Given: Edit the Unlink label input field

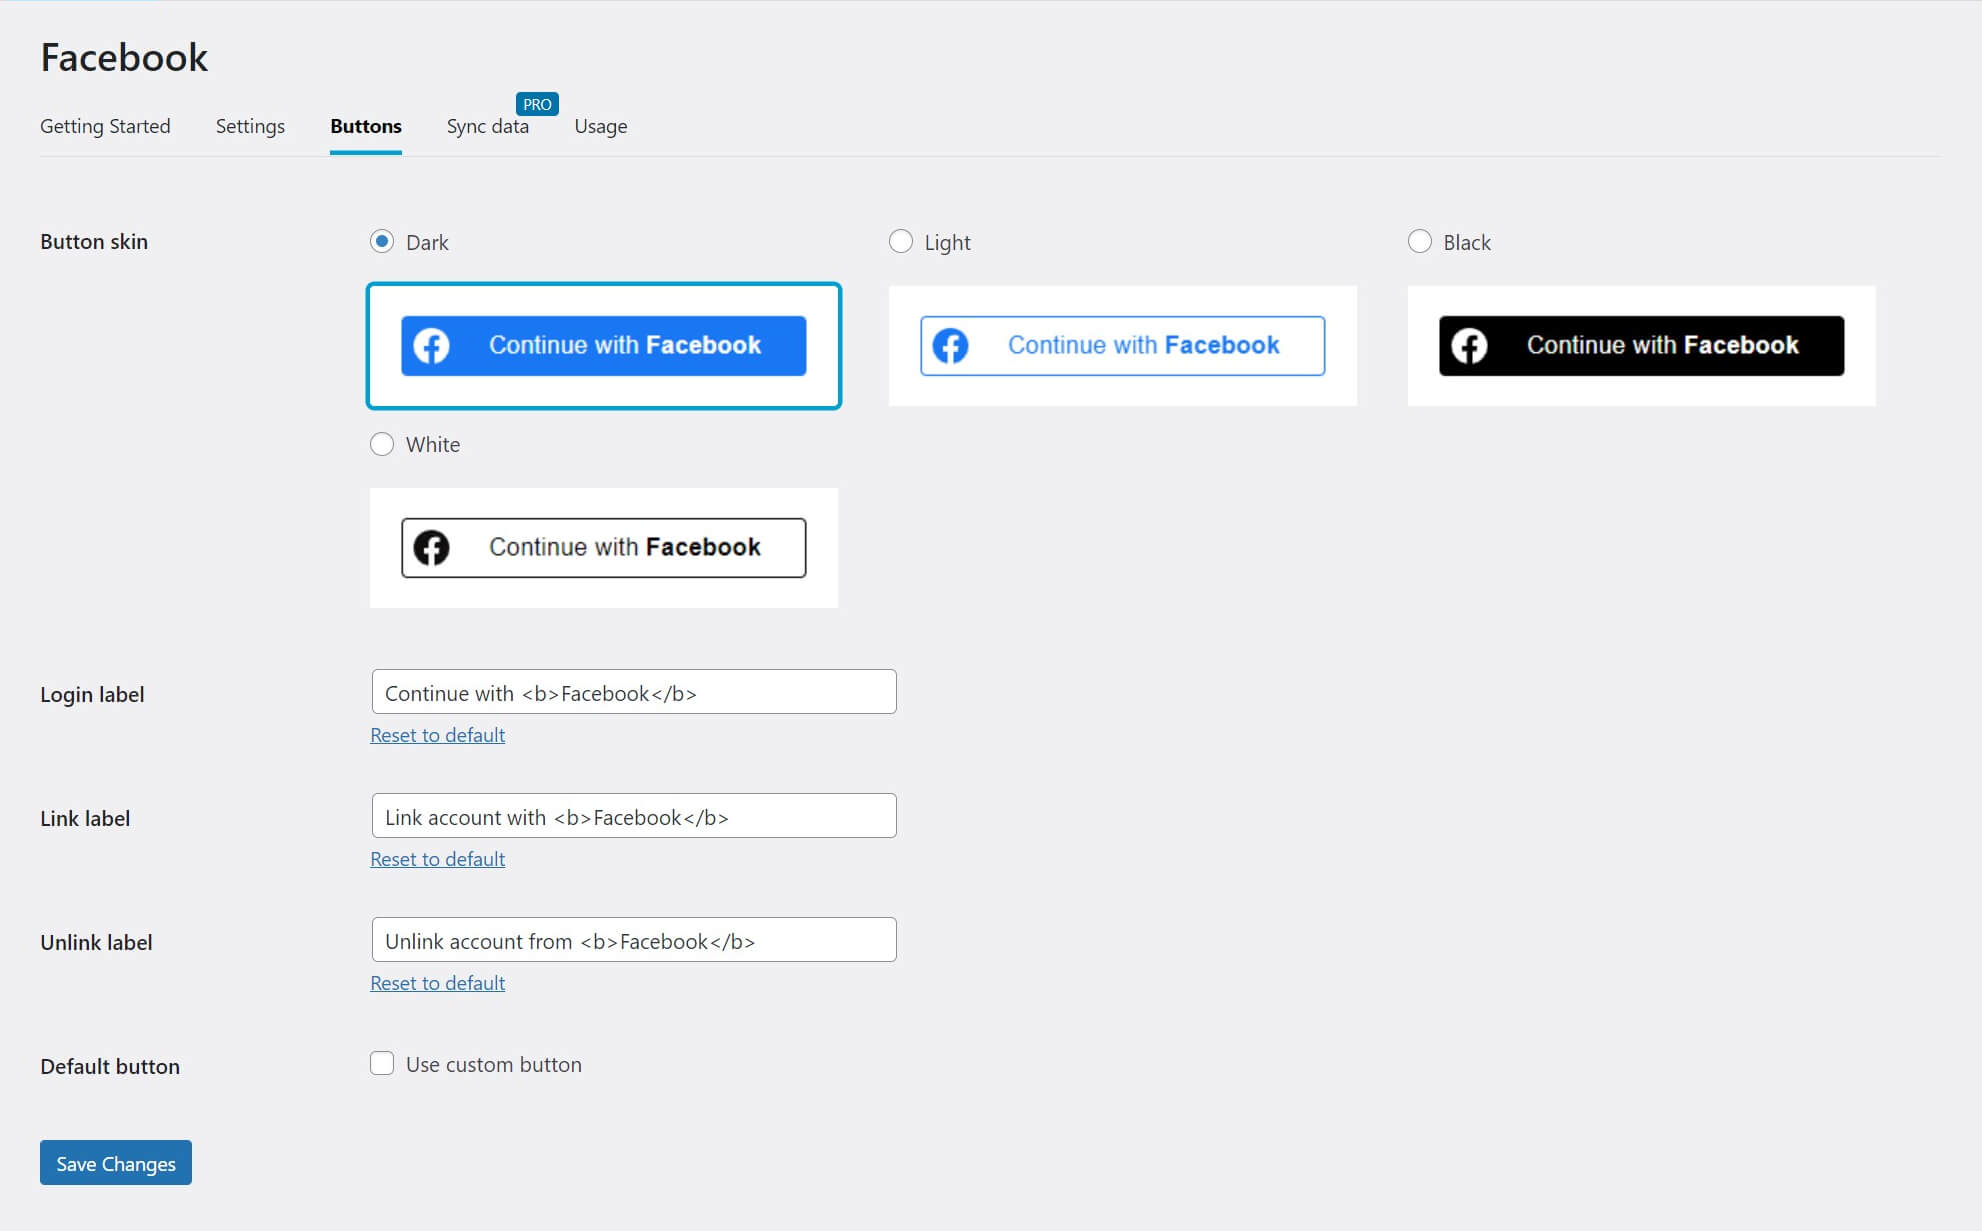Looking at the screenshot, I should (x=632, y=940).
